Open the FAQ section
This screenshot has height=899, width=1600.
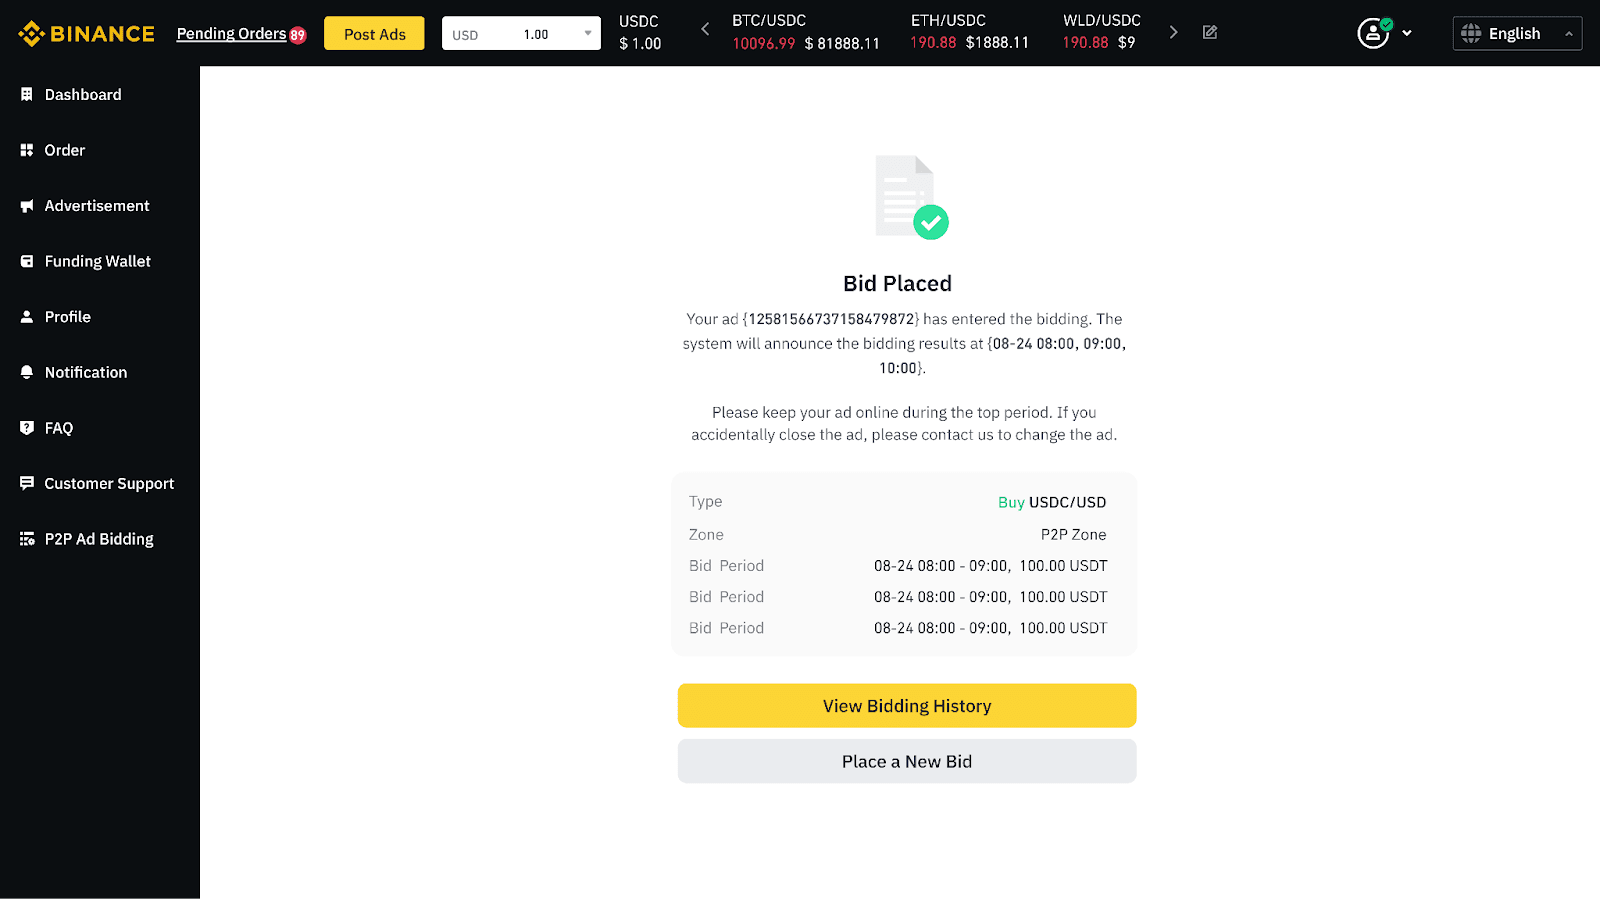tap(58, 427)
